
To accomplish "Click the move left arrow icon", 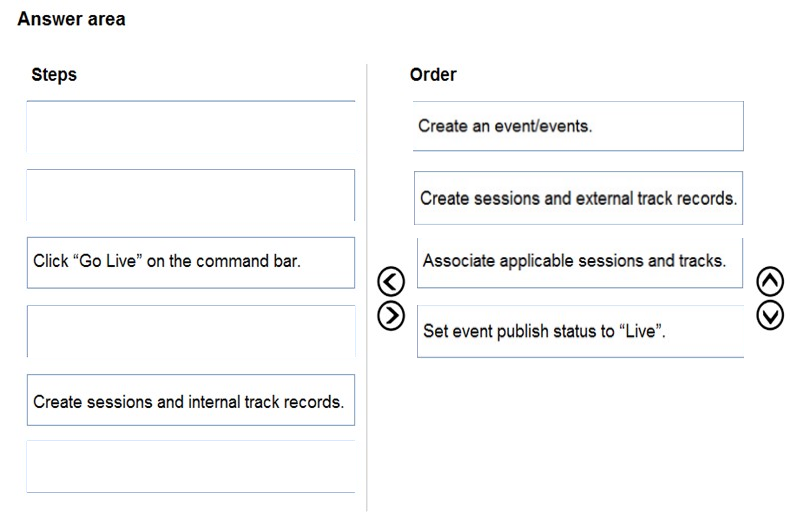I will click(x=390, y=281).
